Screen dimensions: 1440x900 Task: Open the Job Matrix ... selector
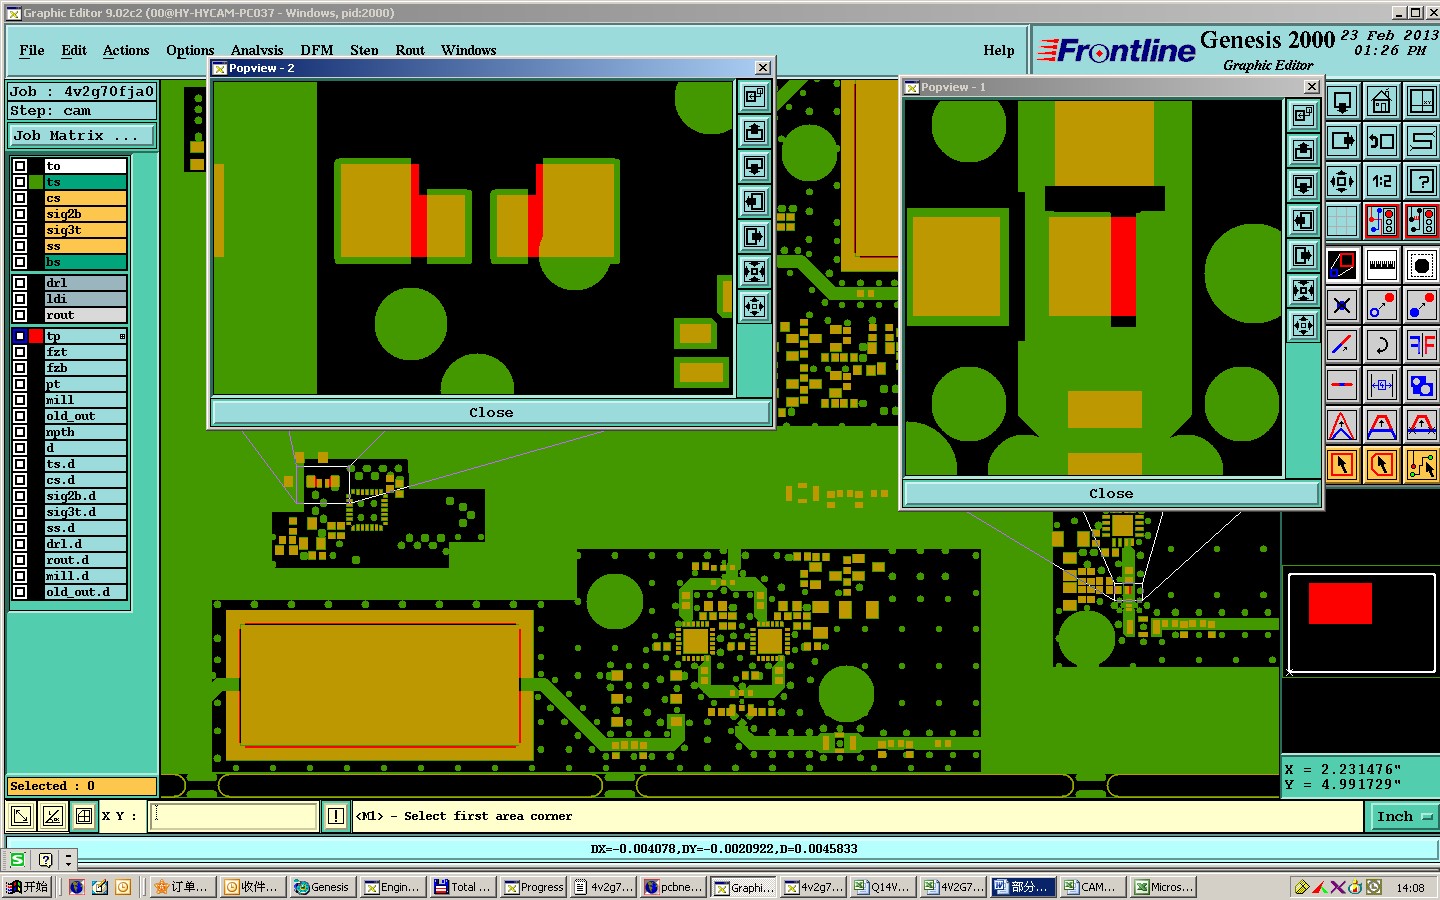tap(82, 136)
